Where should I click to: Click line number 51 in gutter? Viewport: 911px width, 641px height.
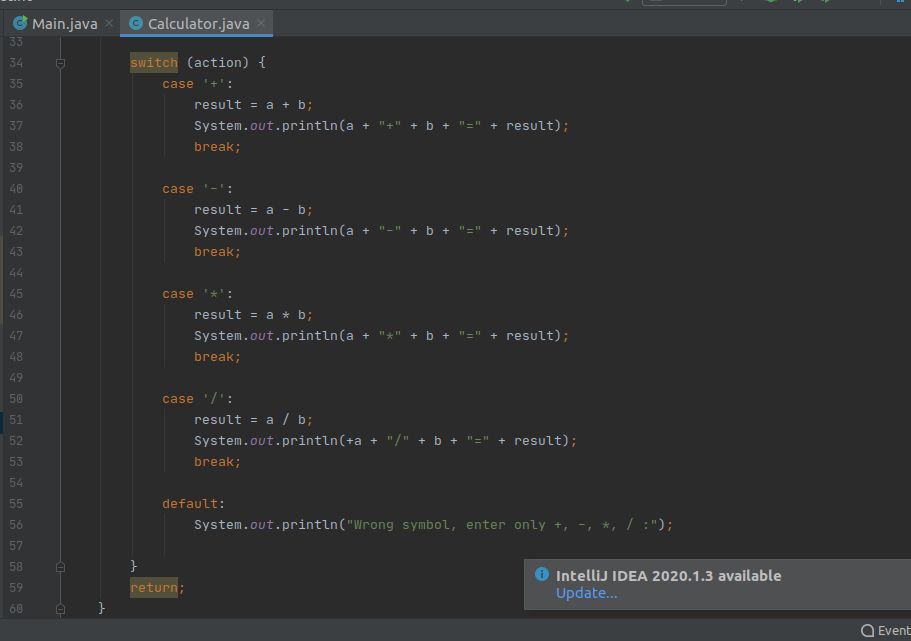(16, 420)
